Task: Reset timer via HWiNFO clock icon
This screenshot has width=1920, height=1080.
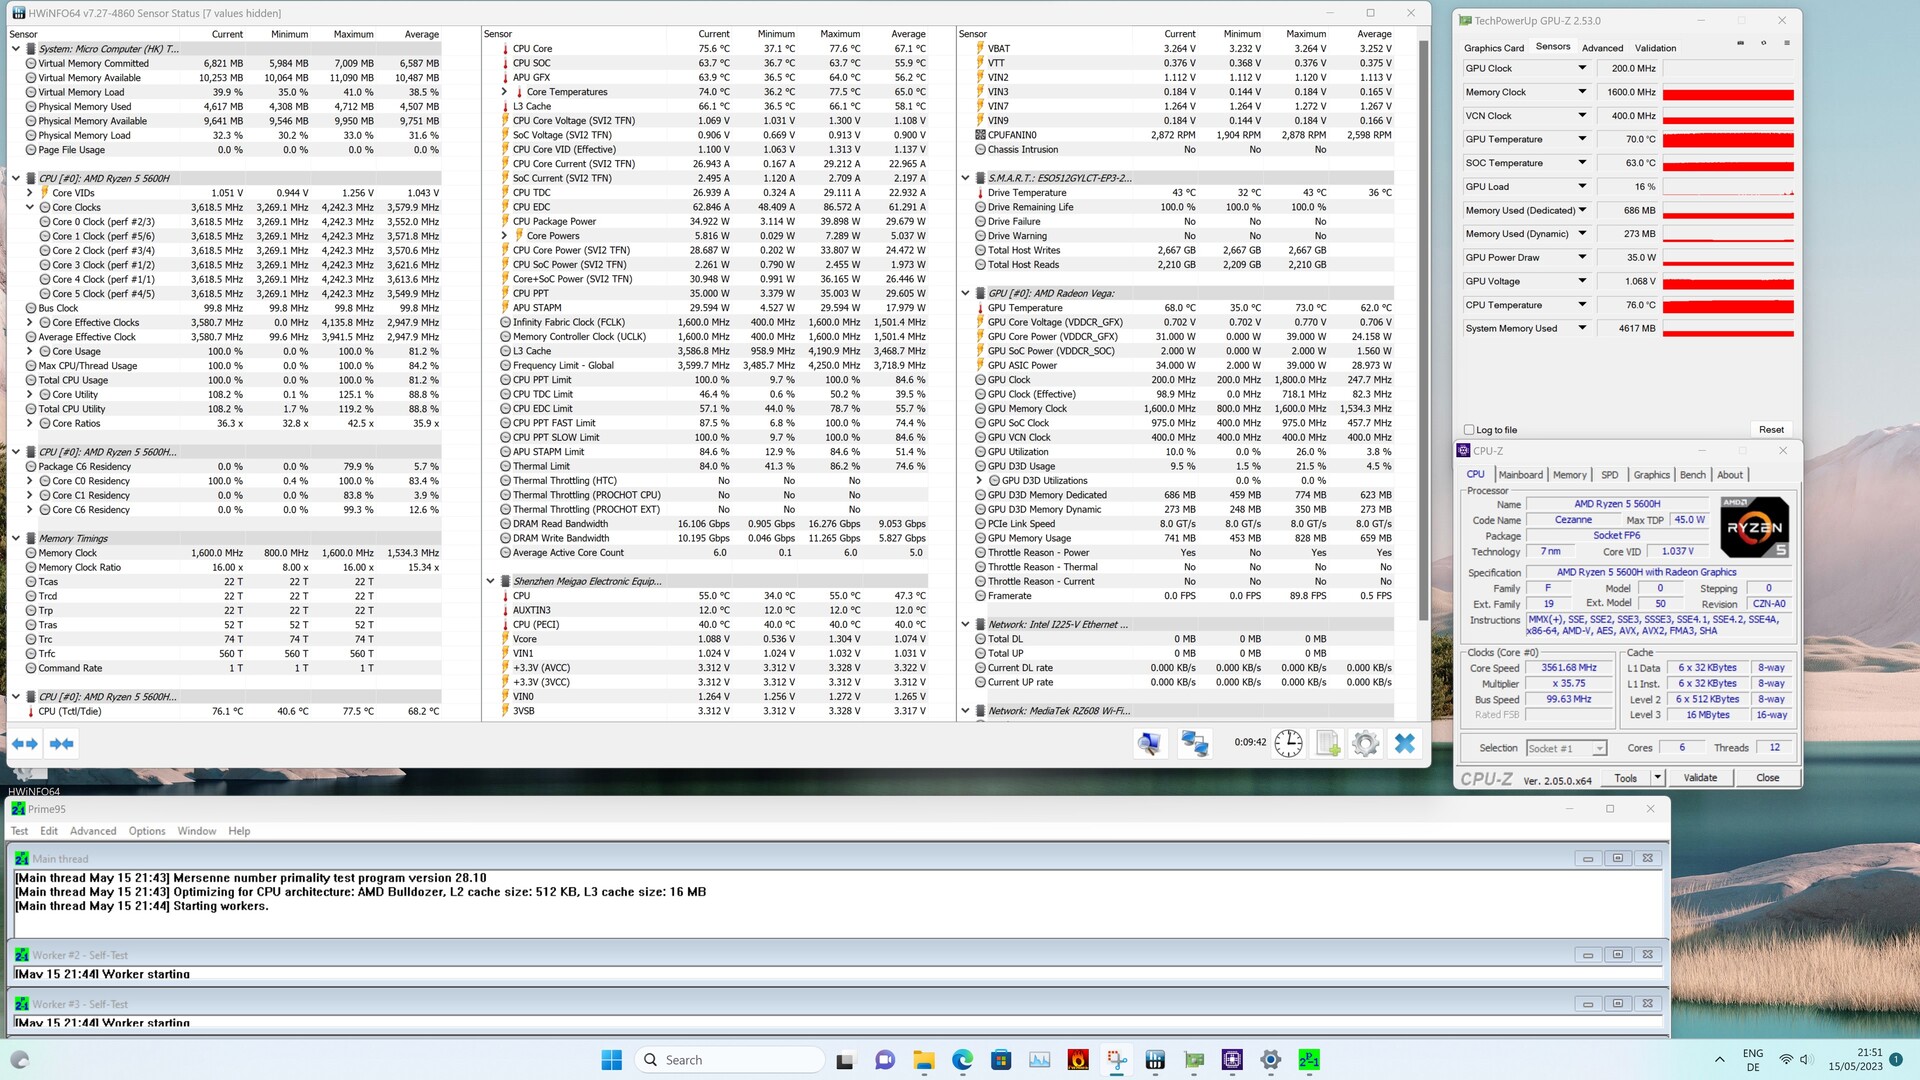Action: [1288, 743]
